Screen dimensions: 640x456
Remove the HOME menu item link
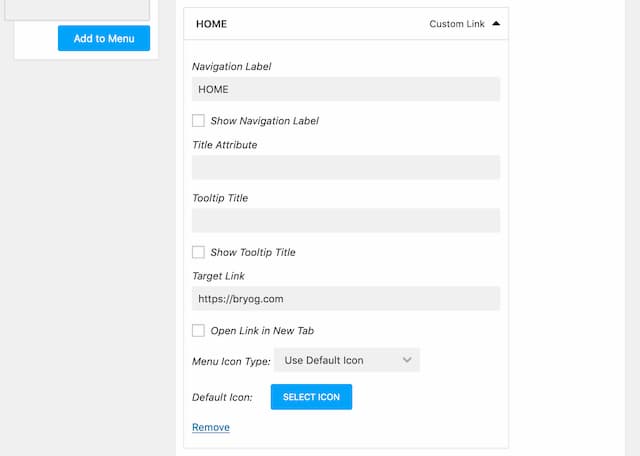tap(211, 427)
